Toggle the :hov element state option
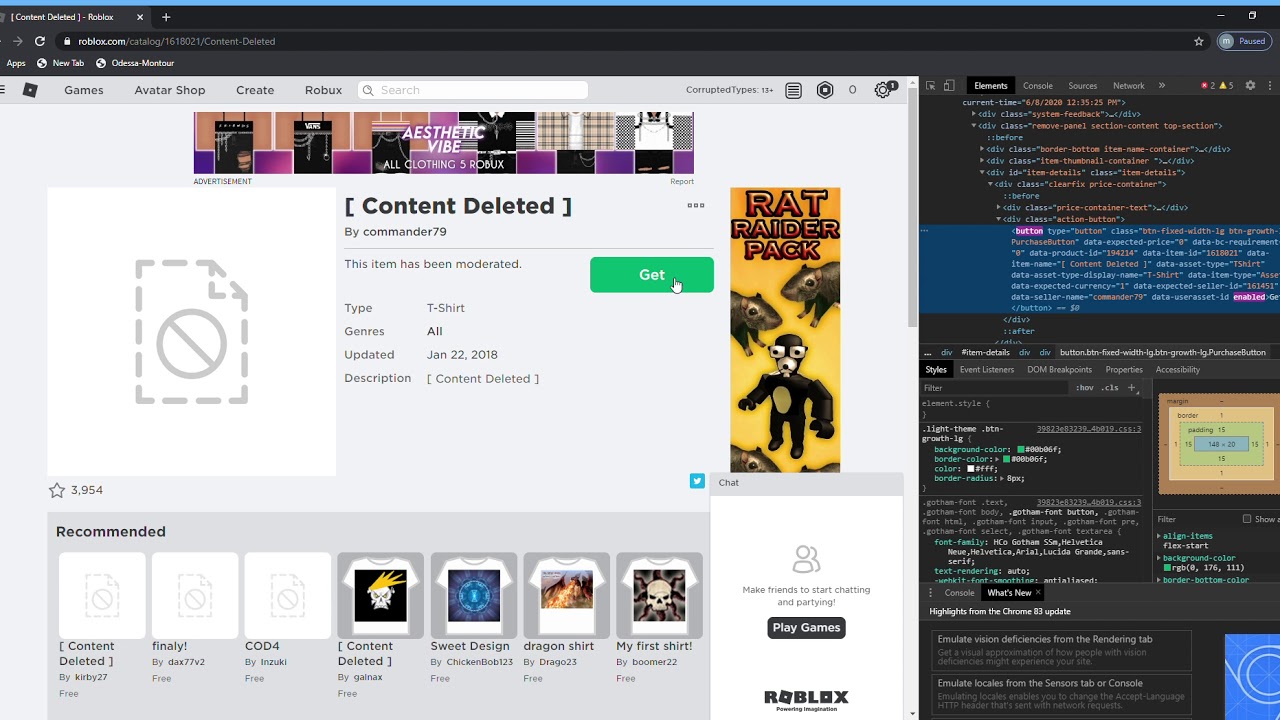The image size is (1280, 720). 1085,388
